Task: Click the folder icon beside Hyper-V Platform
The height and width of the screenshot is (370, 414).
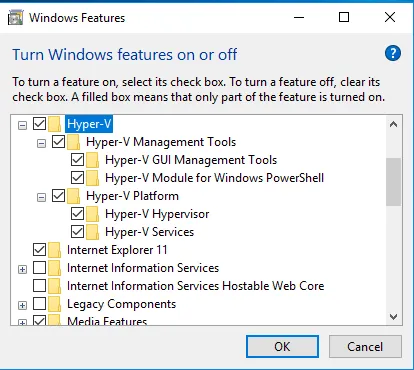Action: coord(74,196)
